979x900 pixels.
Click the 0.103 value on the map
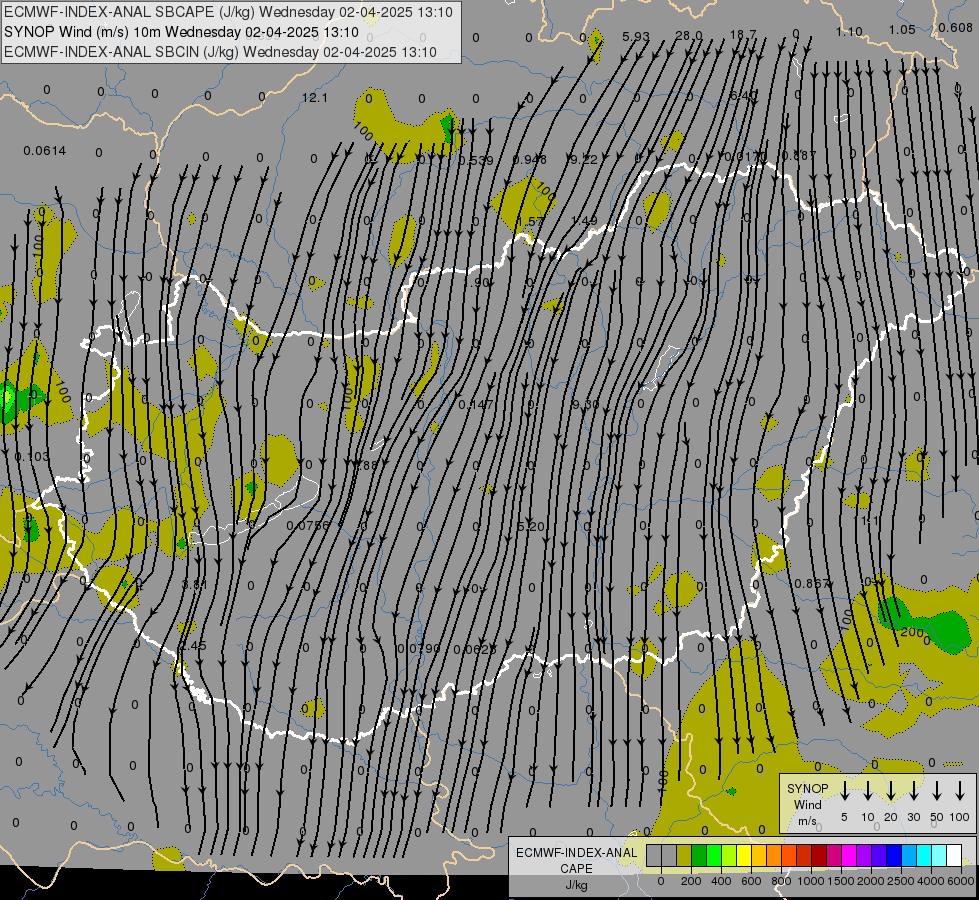(x=32, y=457)
